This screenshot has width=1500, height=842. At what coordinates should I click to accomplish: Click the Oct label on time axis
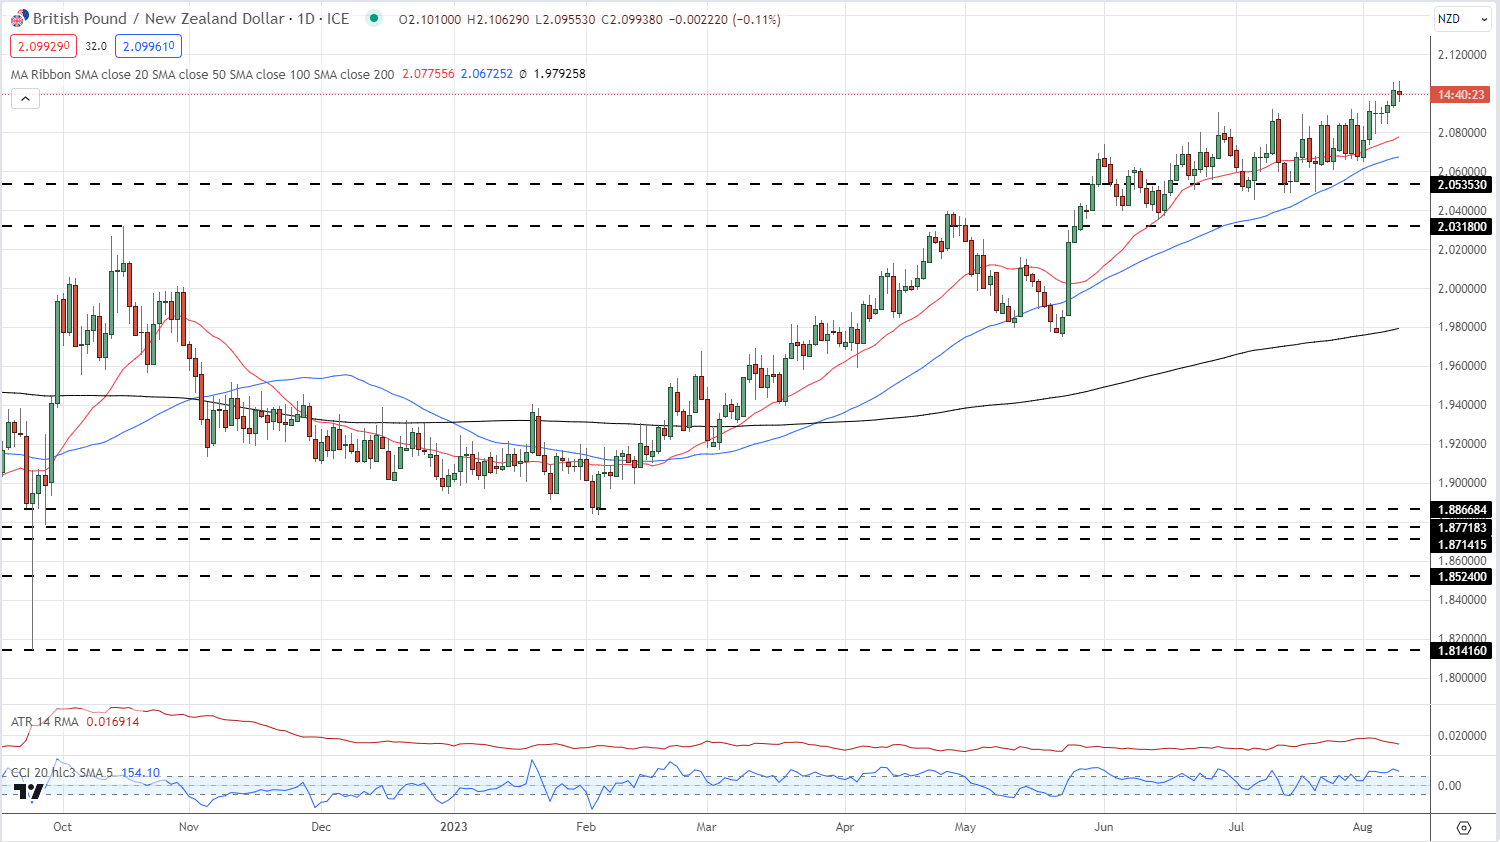click(62, 827)
